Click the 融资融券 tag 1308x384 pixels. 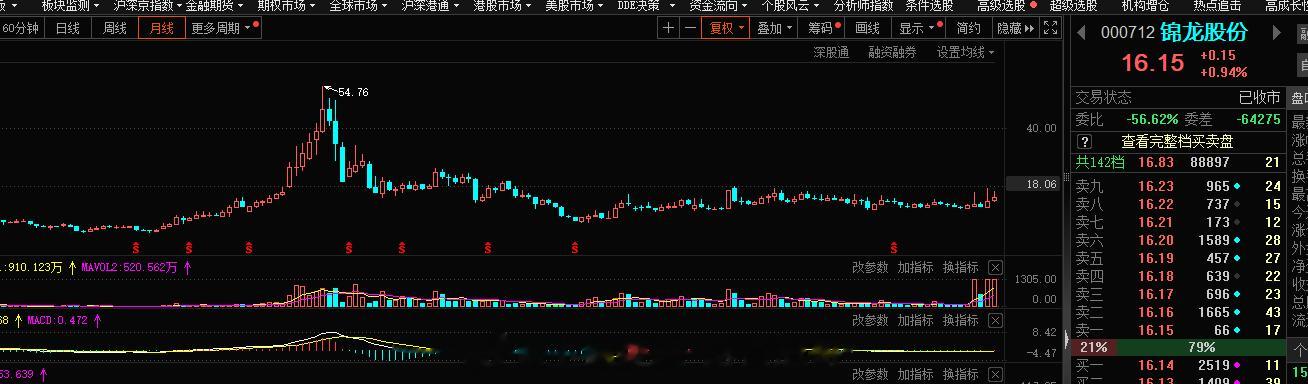(892, 53)
